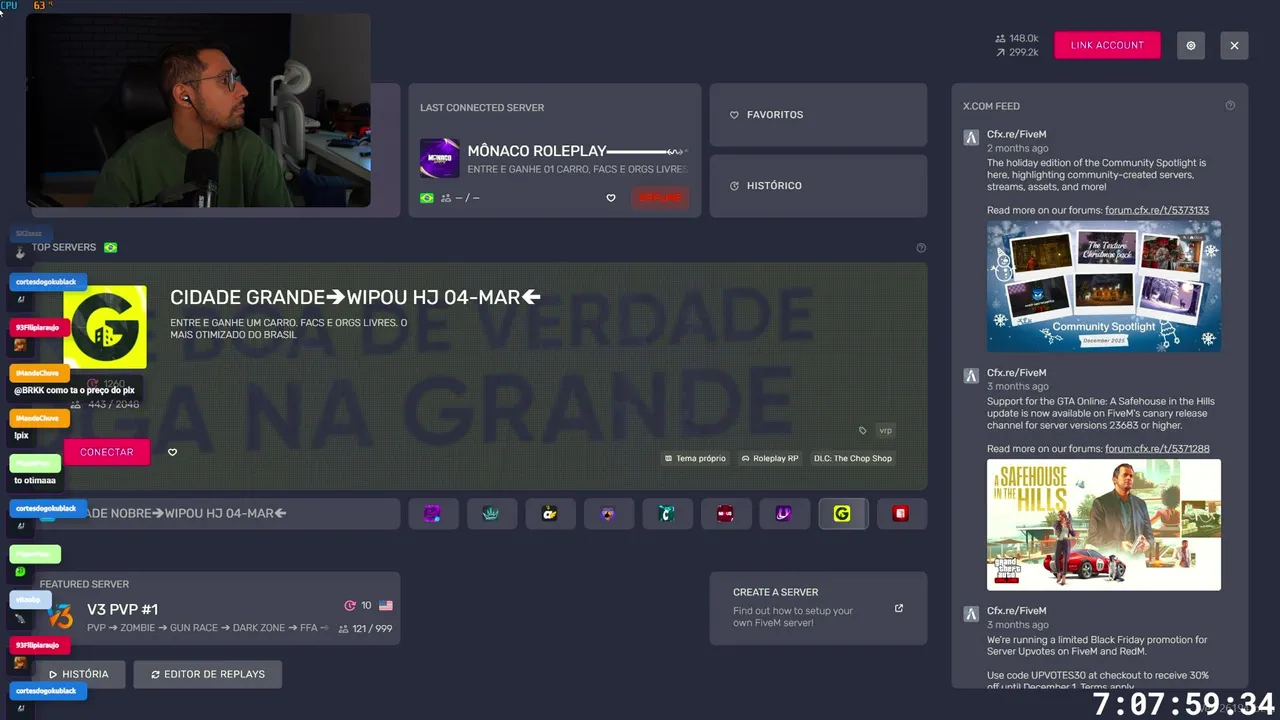1280x720 pixels.
Task: Close the FiveM menu with the X
Action: [1234, 45]
